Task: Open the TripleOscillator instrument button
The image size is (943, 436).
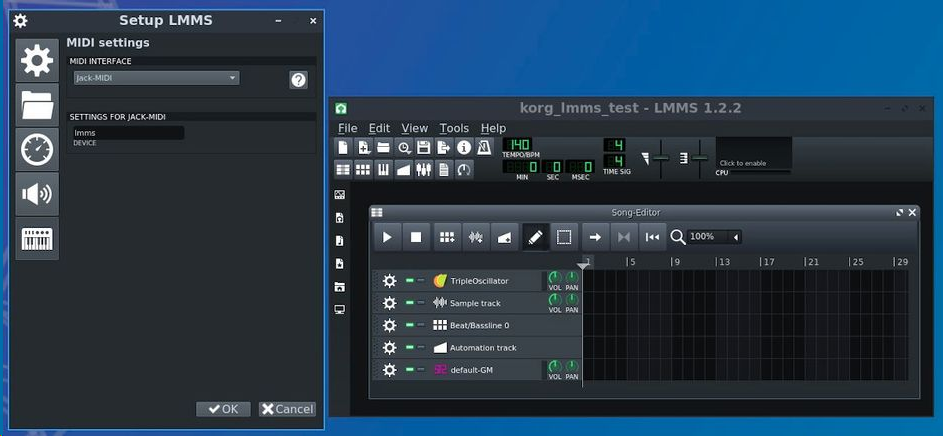Action: (485, 281)
